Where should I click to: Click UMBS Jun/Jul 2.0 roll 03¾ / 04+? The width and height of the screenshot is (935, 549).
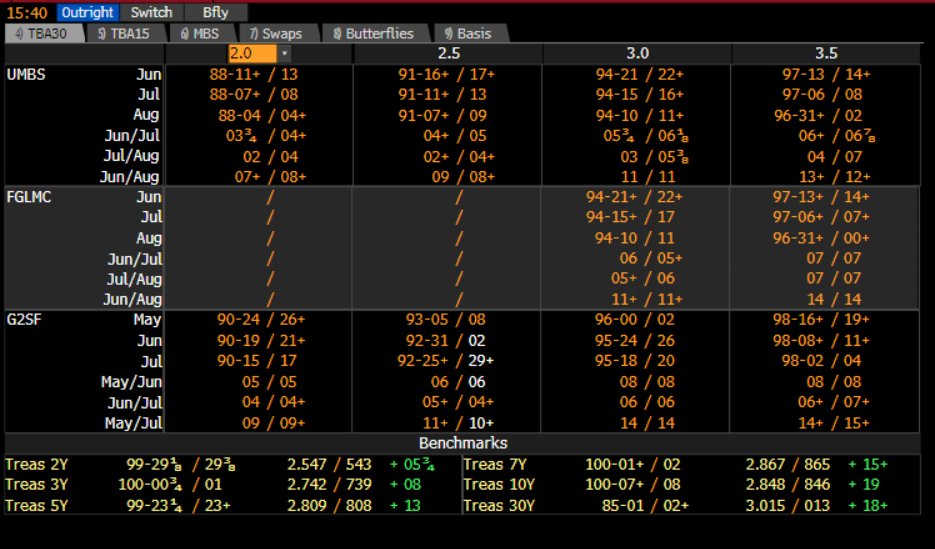click(x=266, y=136)
